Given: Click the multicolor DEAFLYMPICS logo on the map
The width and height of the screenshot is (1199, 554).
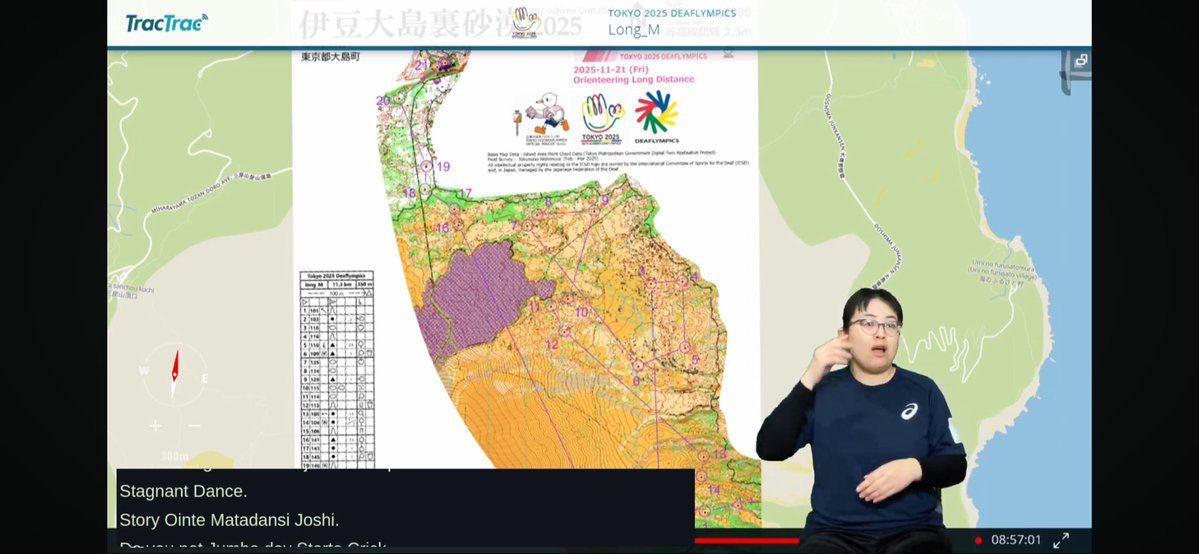Looking at the screenshot, I should coord(656,116).
